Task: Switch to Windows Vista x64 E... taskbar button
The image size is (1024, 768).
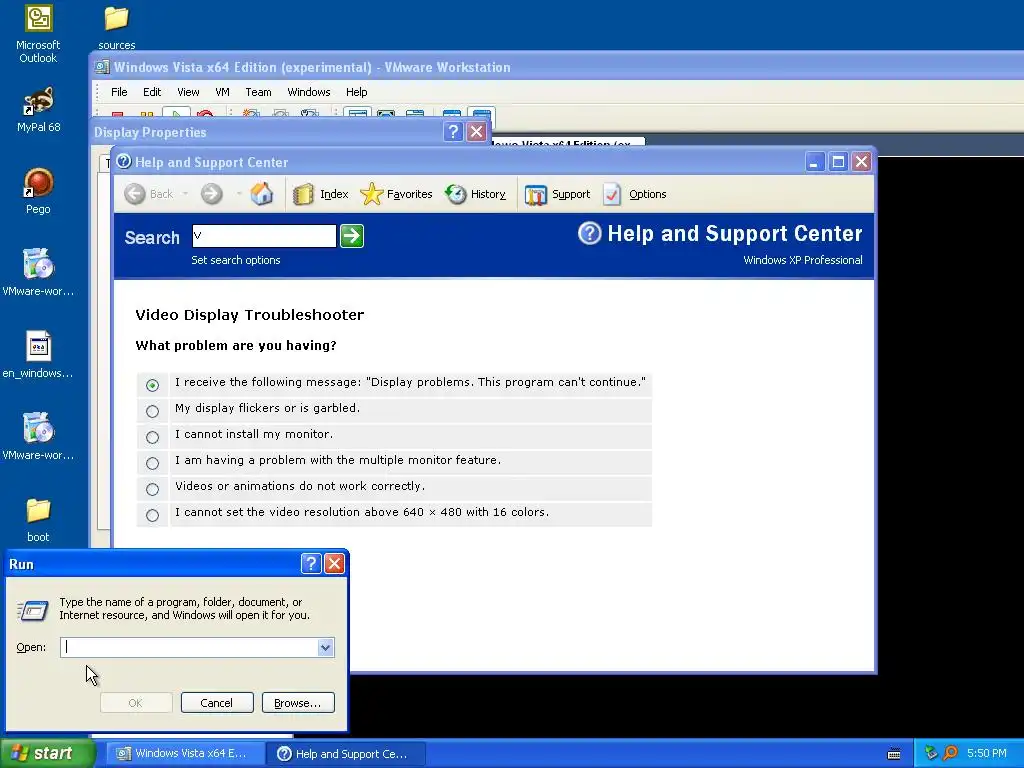Action: 185,754
